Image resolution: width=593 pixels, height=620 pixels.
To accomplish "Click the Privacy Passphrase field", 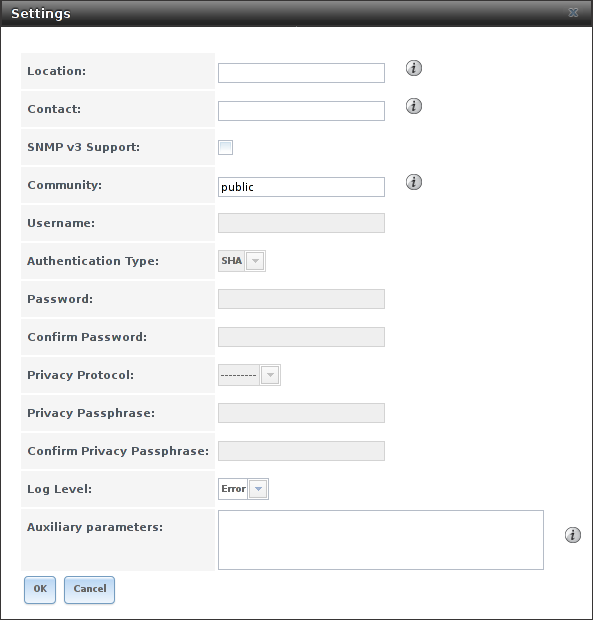I will pyautogui.click(x=301, y=413).
